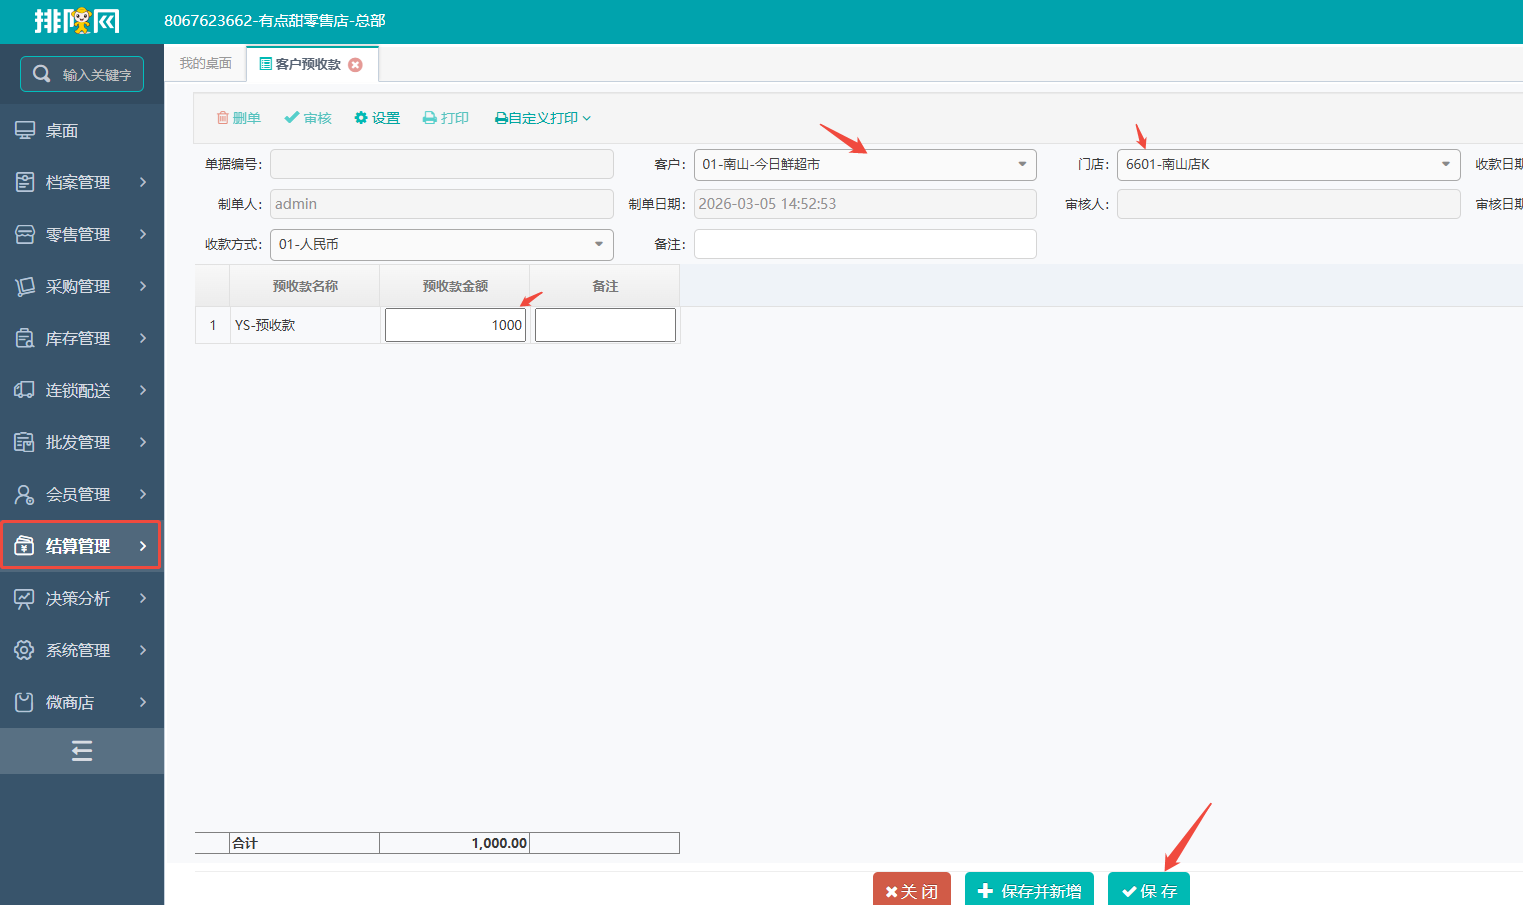The image size is (1523, 905).
Task: Click the search magnifier icon in sidebar
Action: [42, 74]
